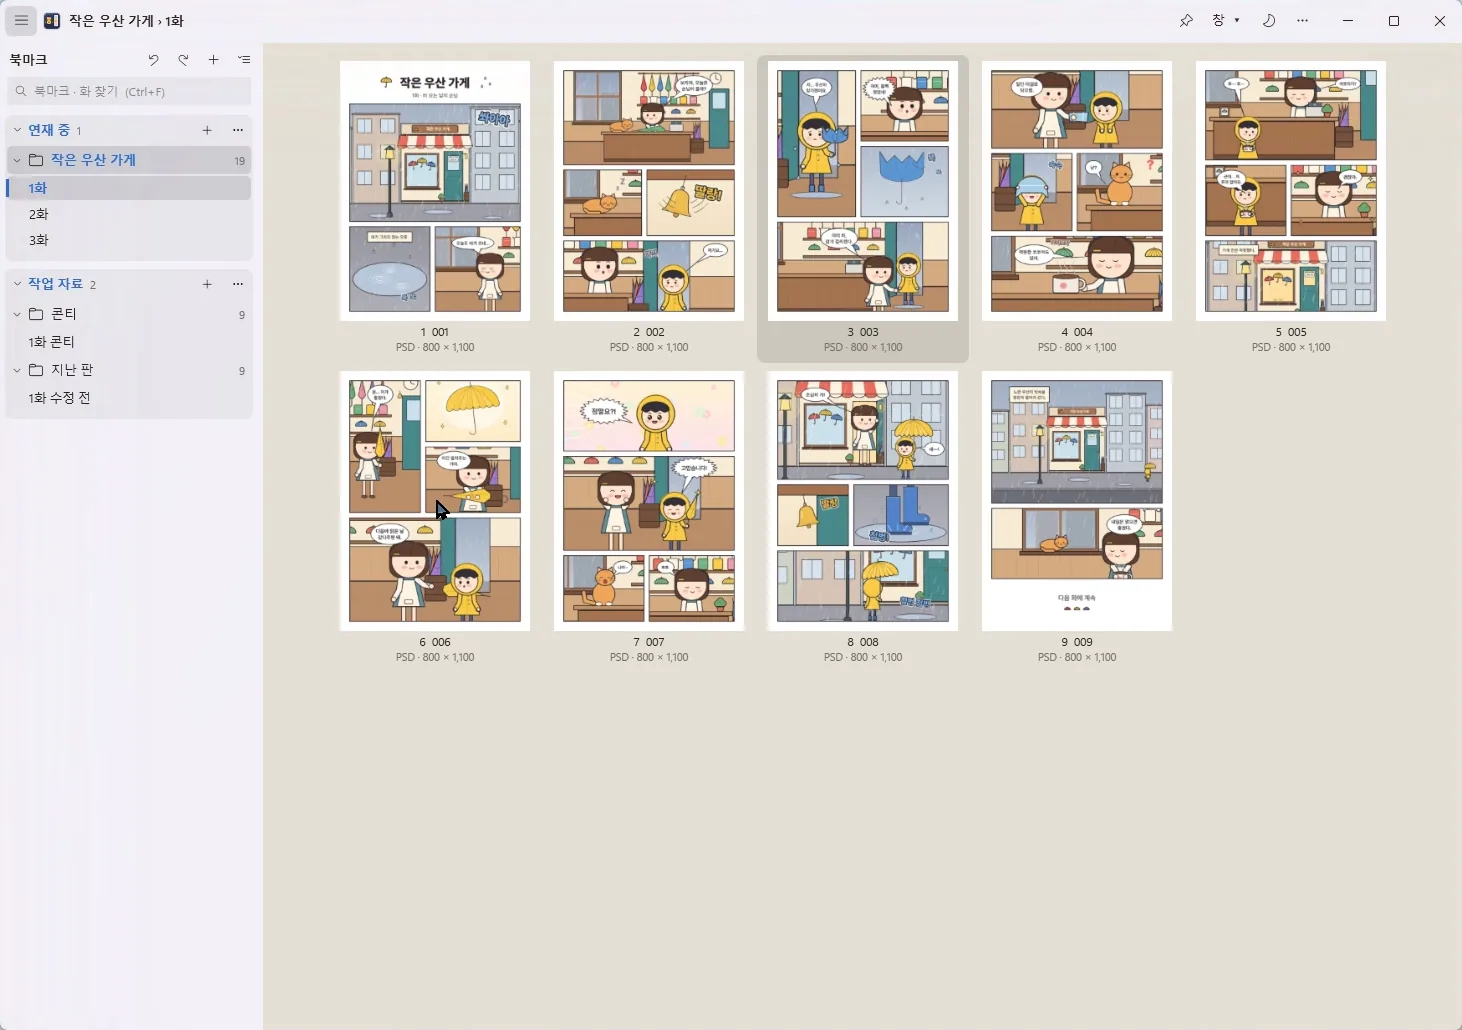Click the undo icon in the bookmark panel
This screenshot has height=1030, width=1462.
(x=153, y=60)
